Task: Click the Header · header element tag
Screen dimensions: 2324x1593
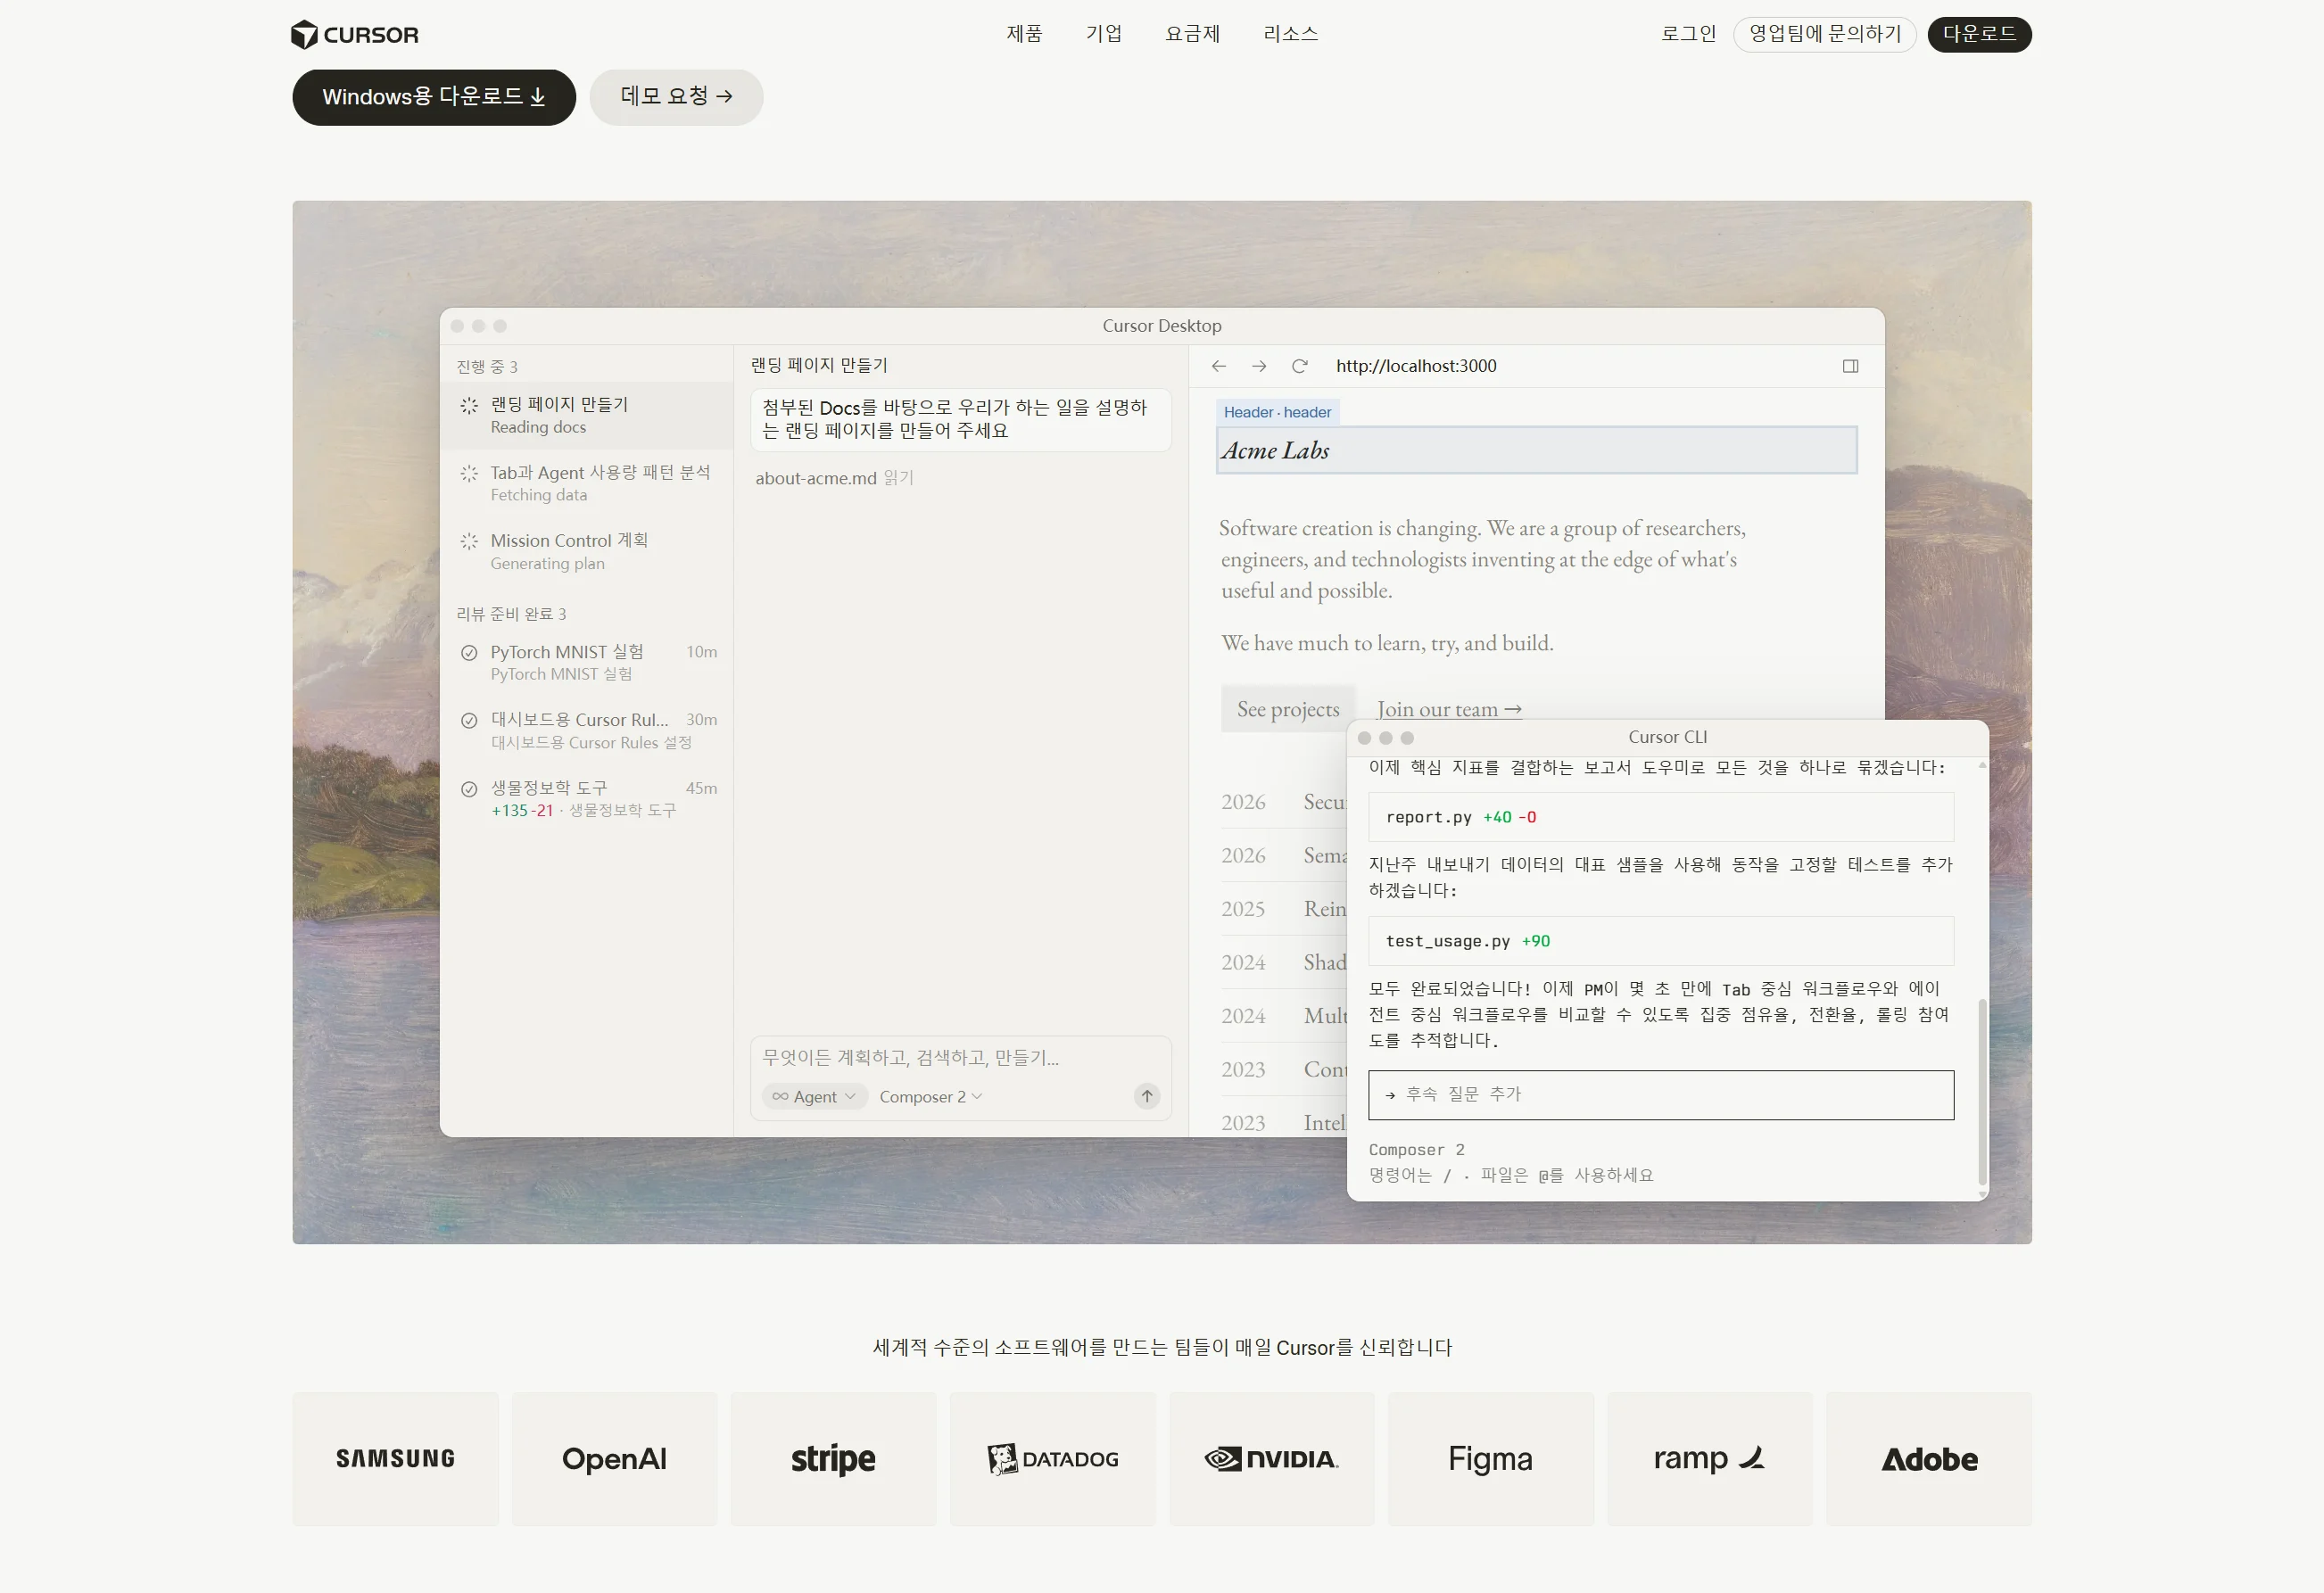Action: [x=1277, y=412]
